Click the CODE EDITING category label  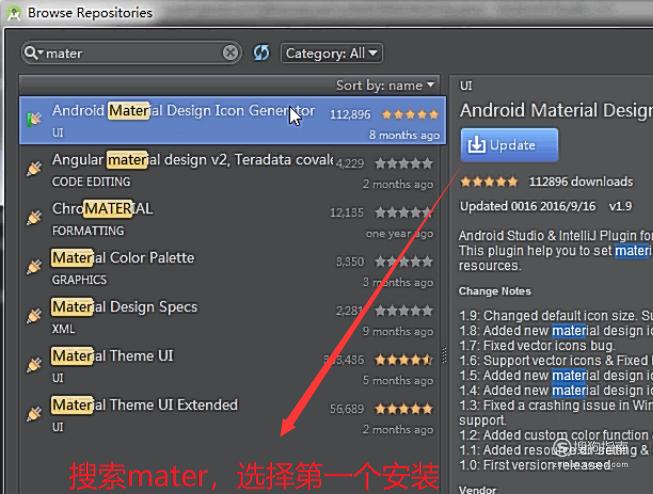click(91, 182)
